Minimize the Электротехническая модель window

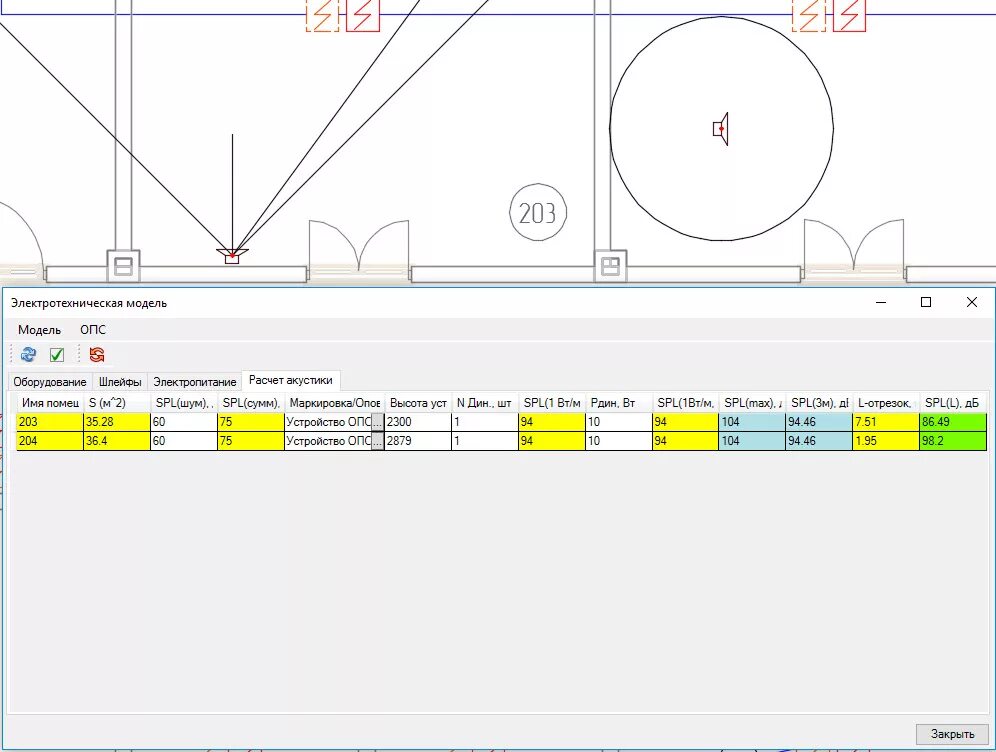coord(880,302)
